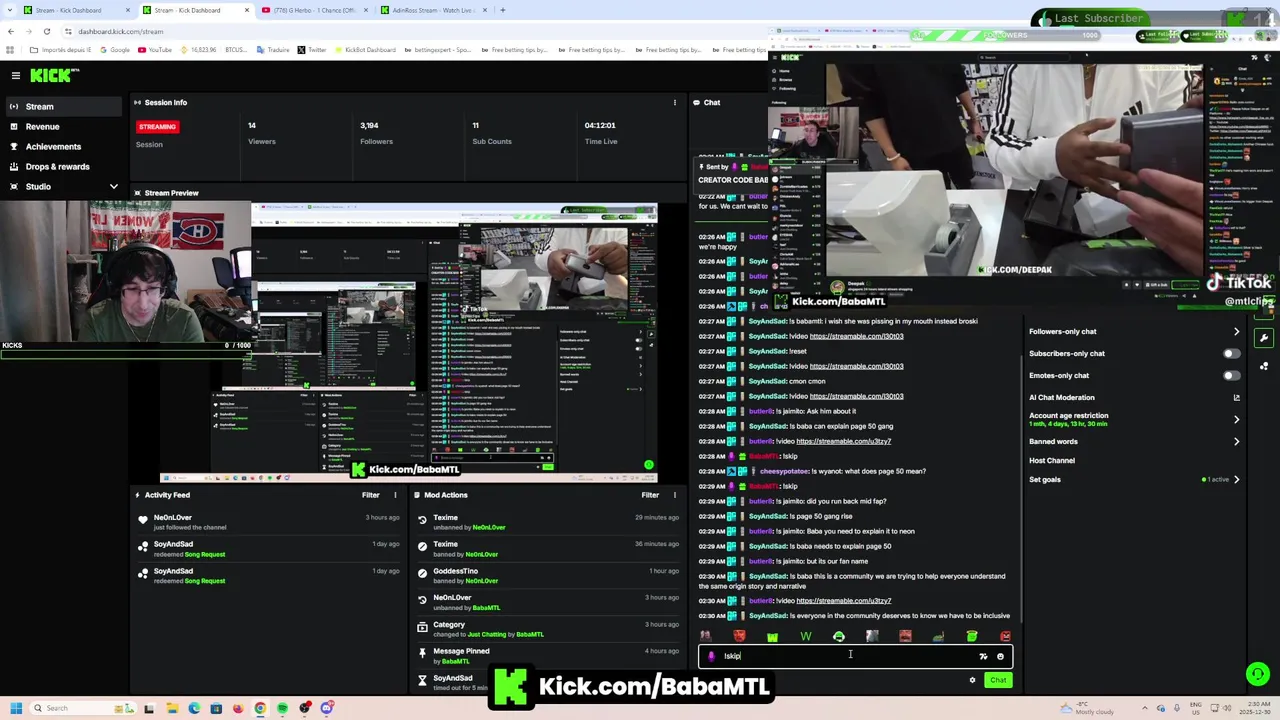This screenshot has width=1280, height=720.
Task: Open the Achievements sidebar page
Action: pos(65,146)
